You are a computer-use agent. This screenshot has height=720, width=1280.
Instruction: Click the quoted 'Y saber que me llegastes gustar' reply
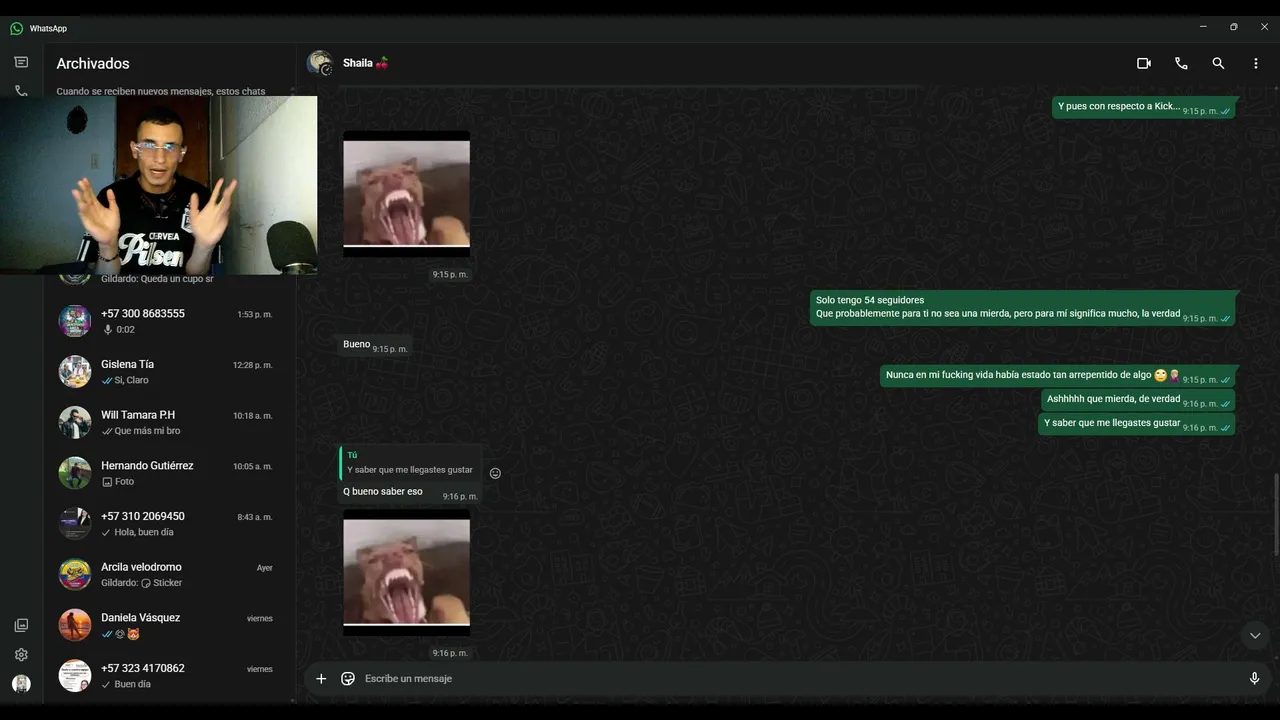410,464
